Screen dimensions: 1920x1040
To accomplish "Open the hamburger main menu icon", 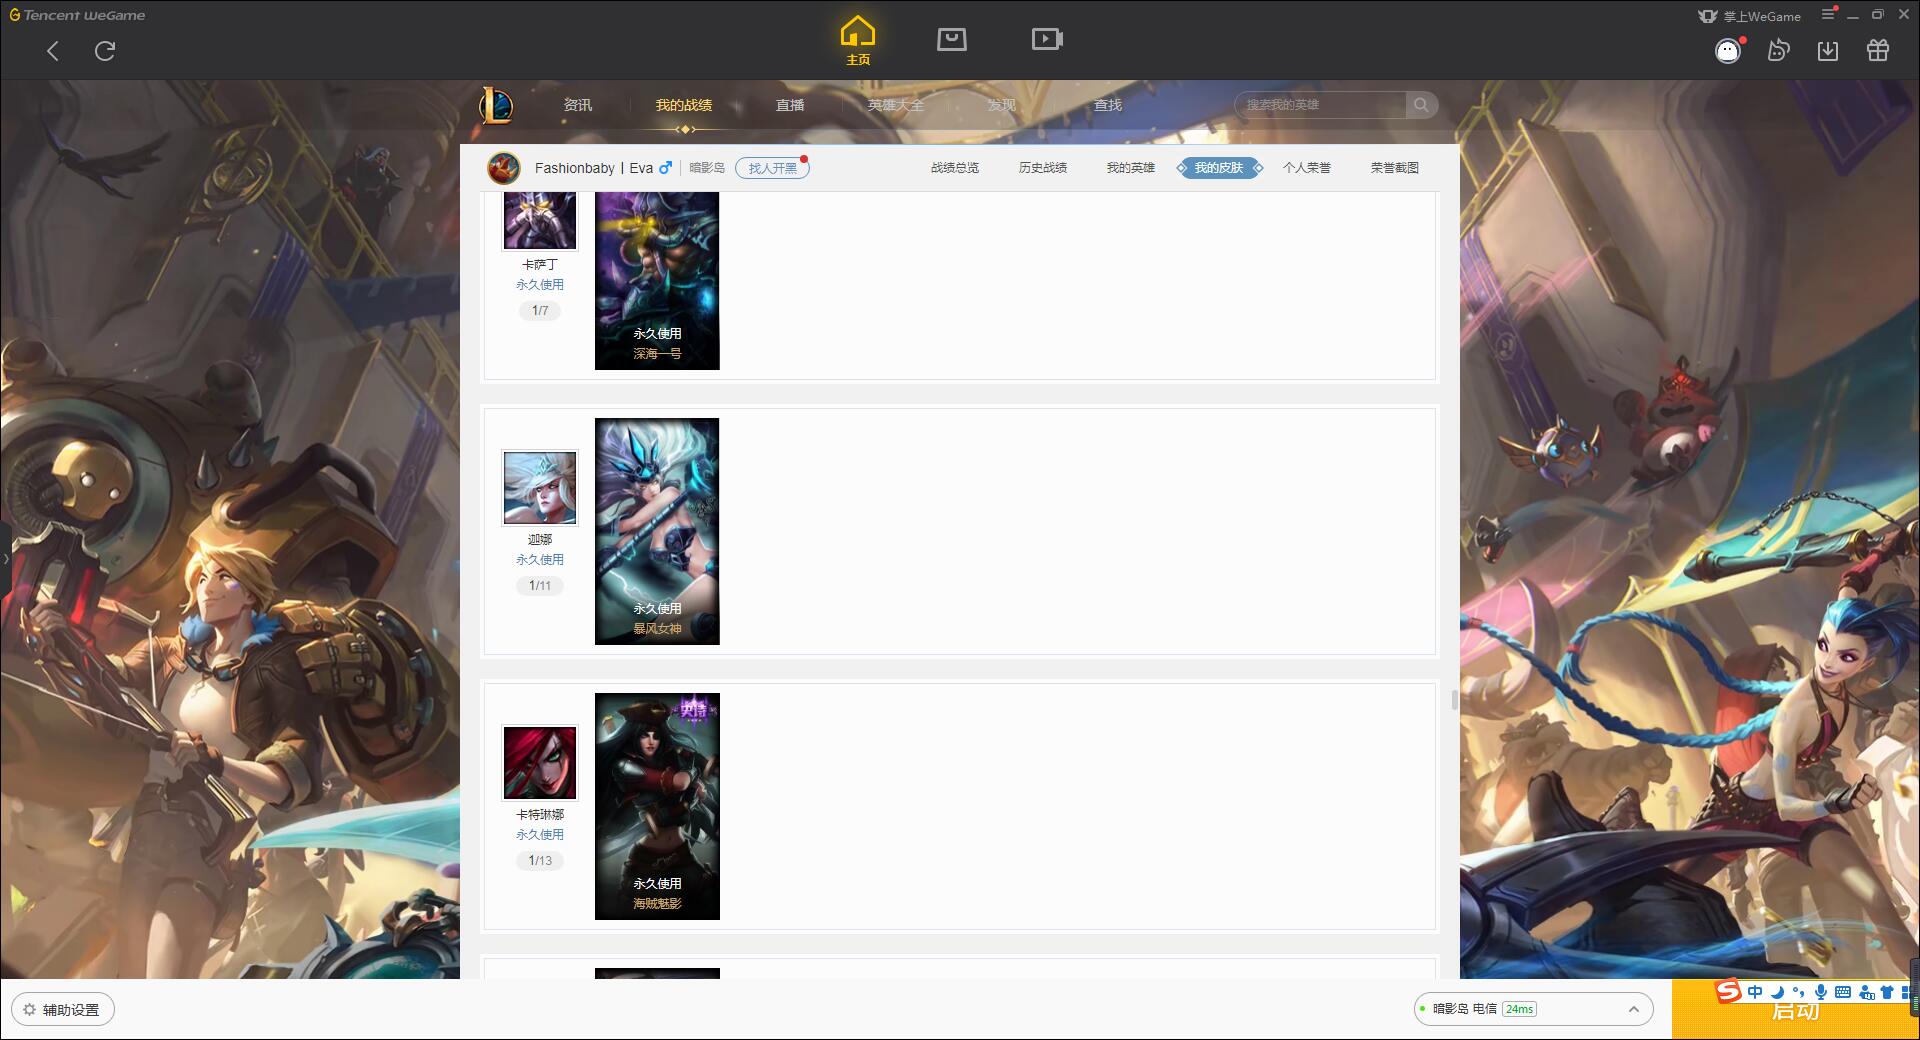I will click(x=1828, y=14).
